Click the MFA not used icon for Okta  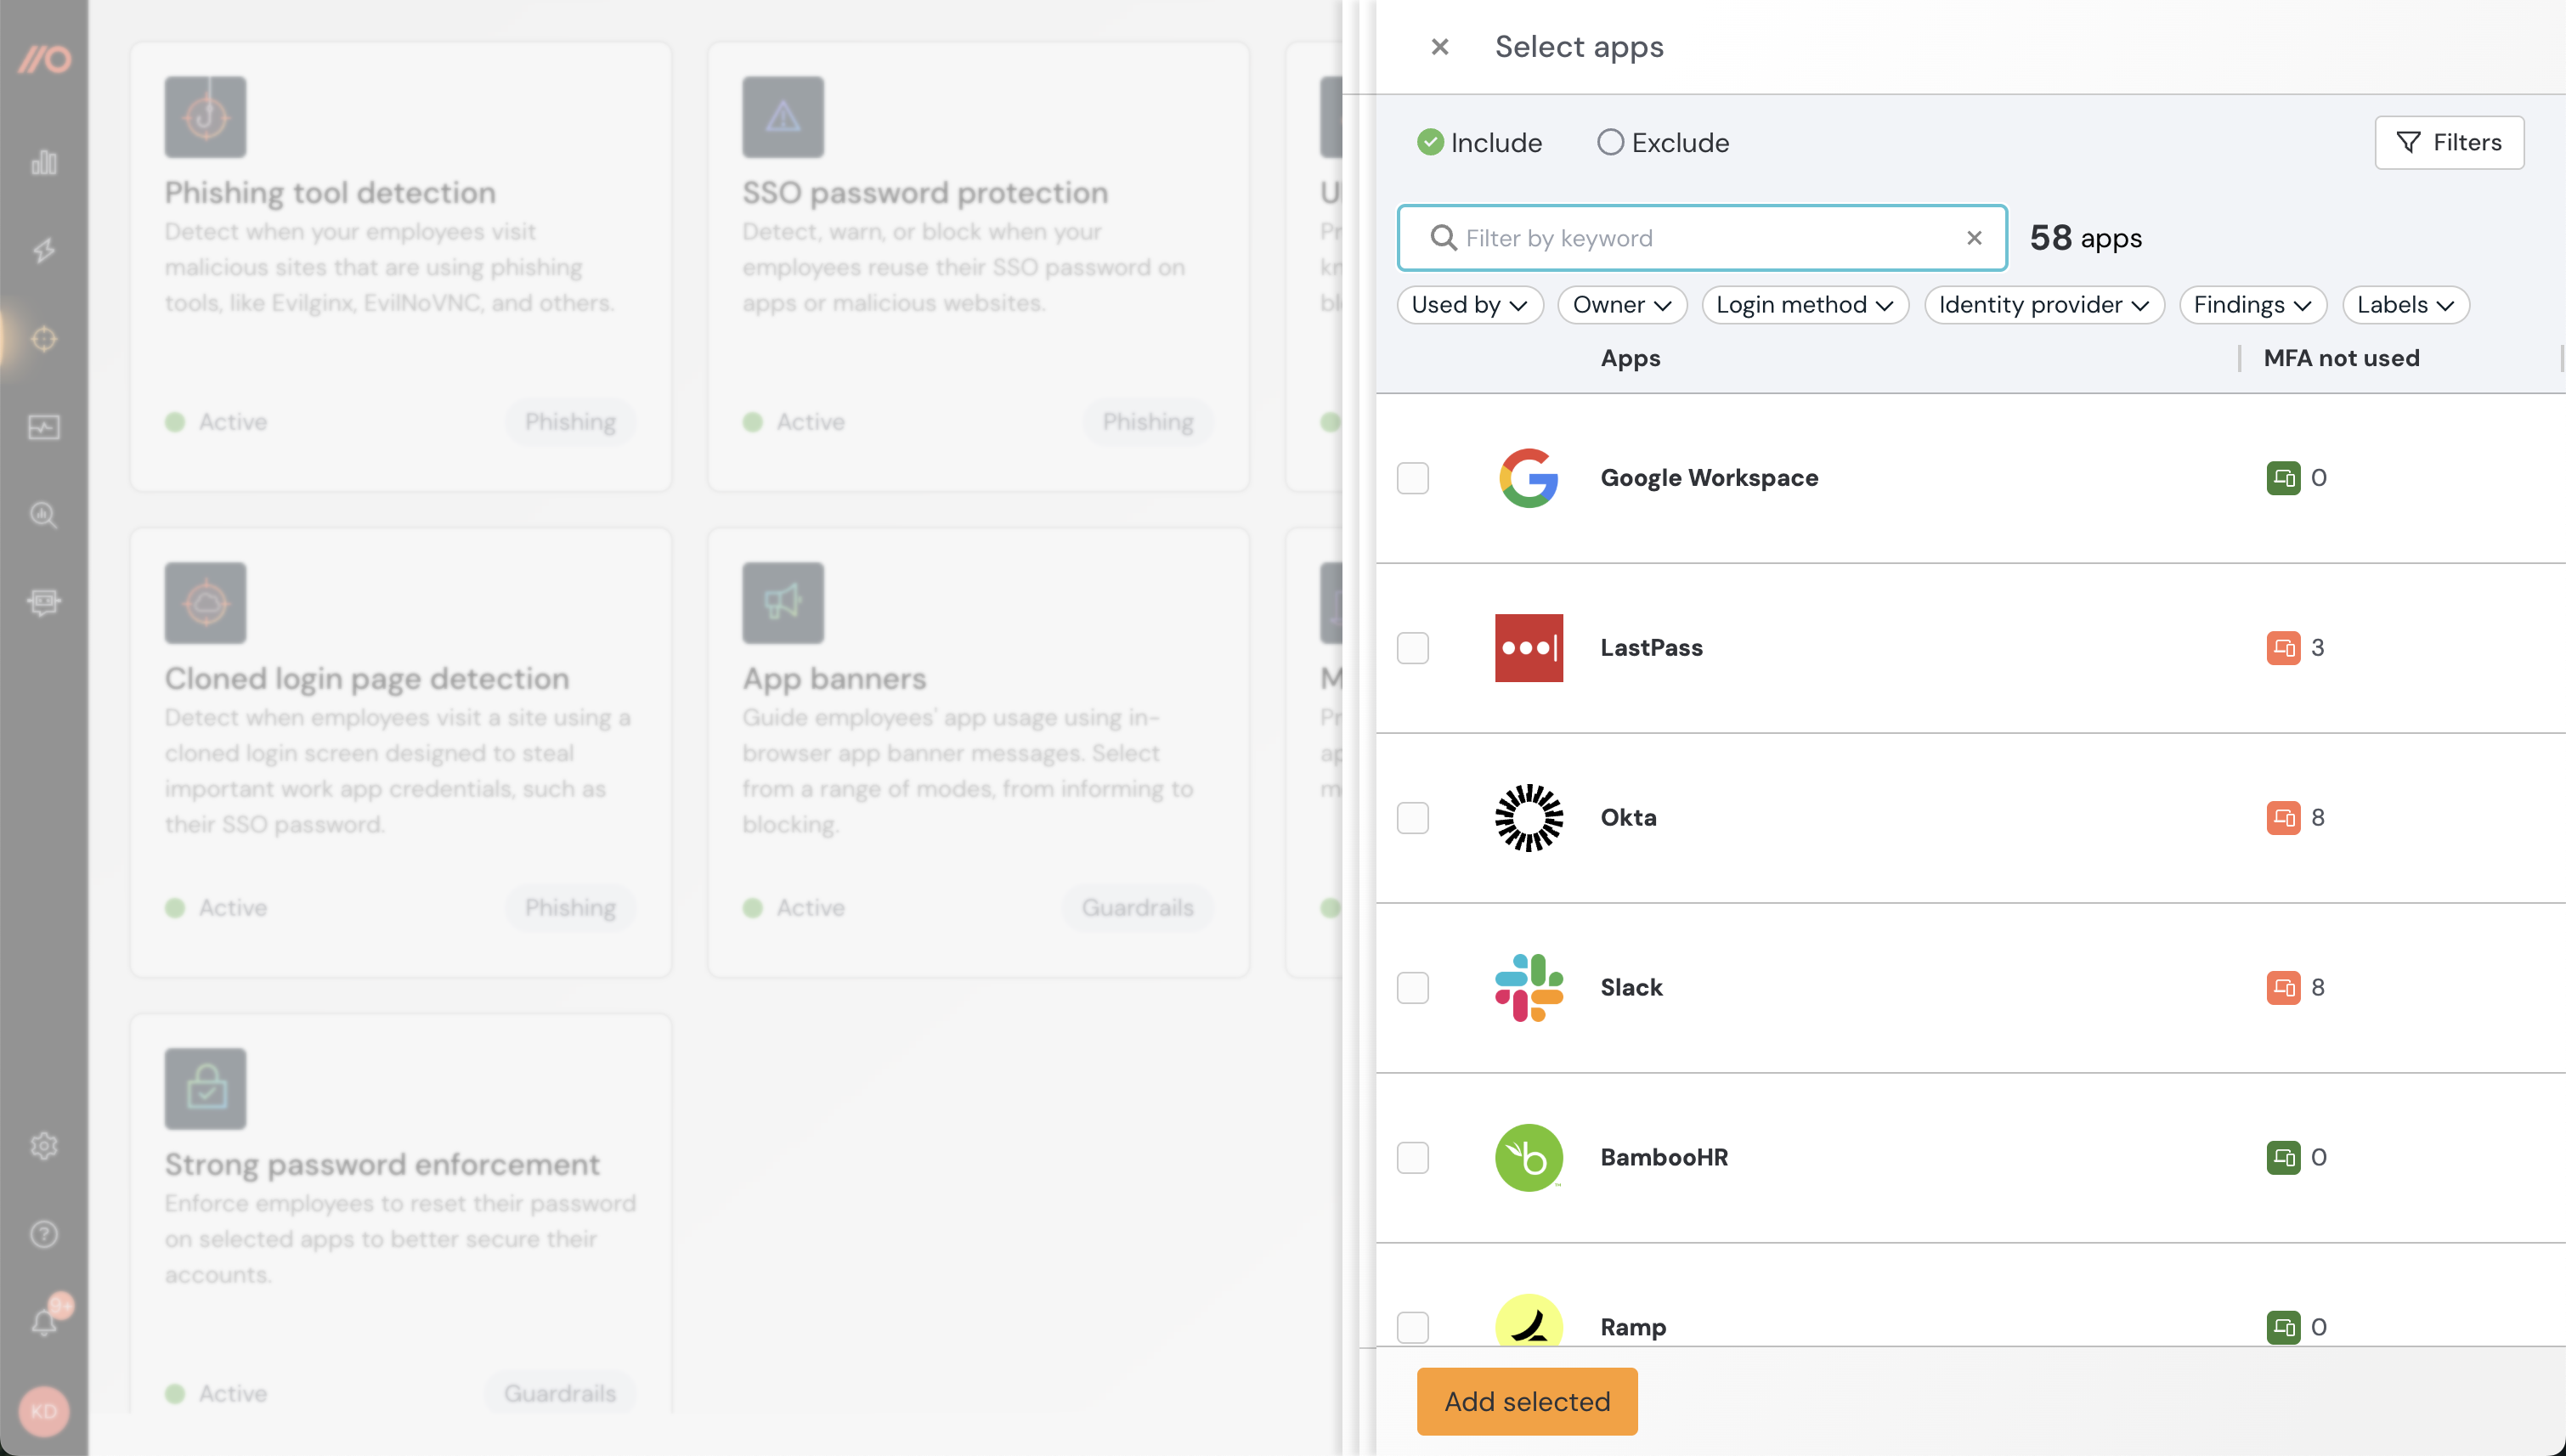pyautogui.click(x=2282, y=817)
